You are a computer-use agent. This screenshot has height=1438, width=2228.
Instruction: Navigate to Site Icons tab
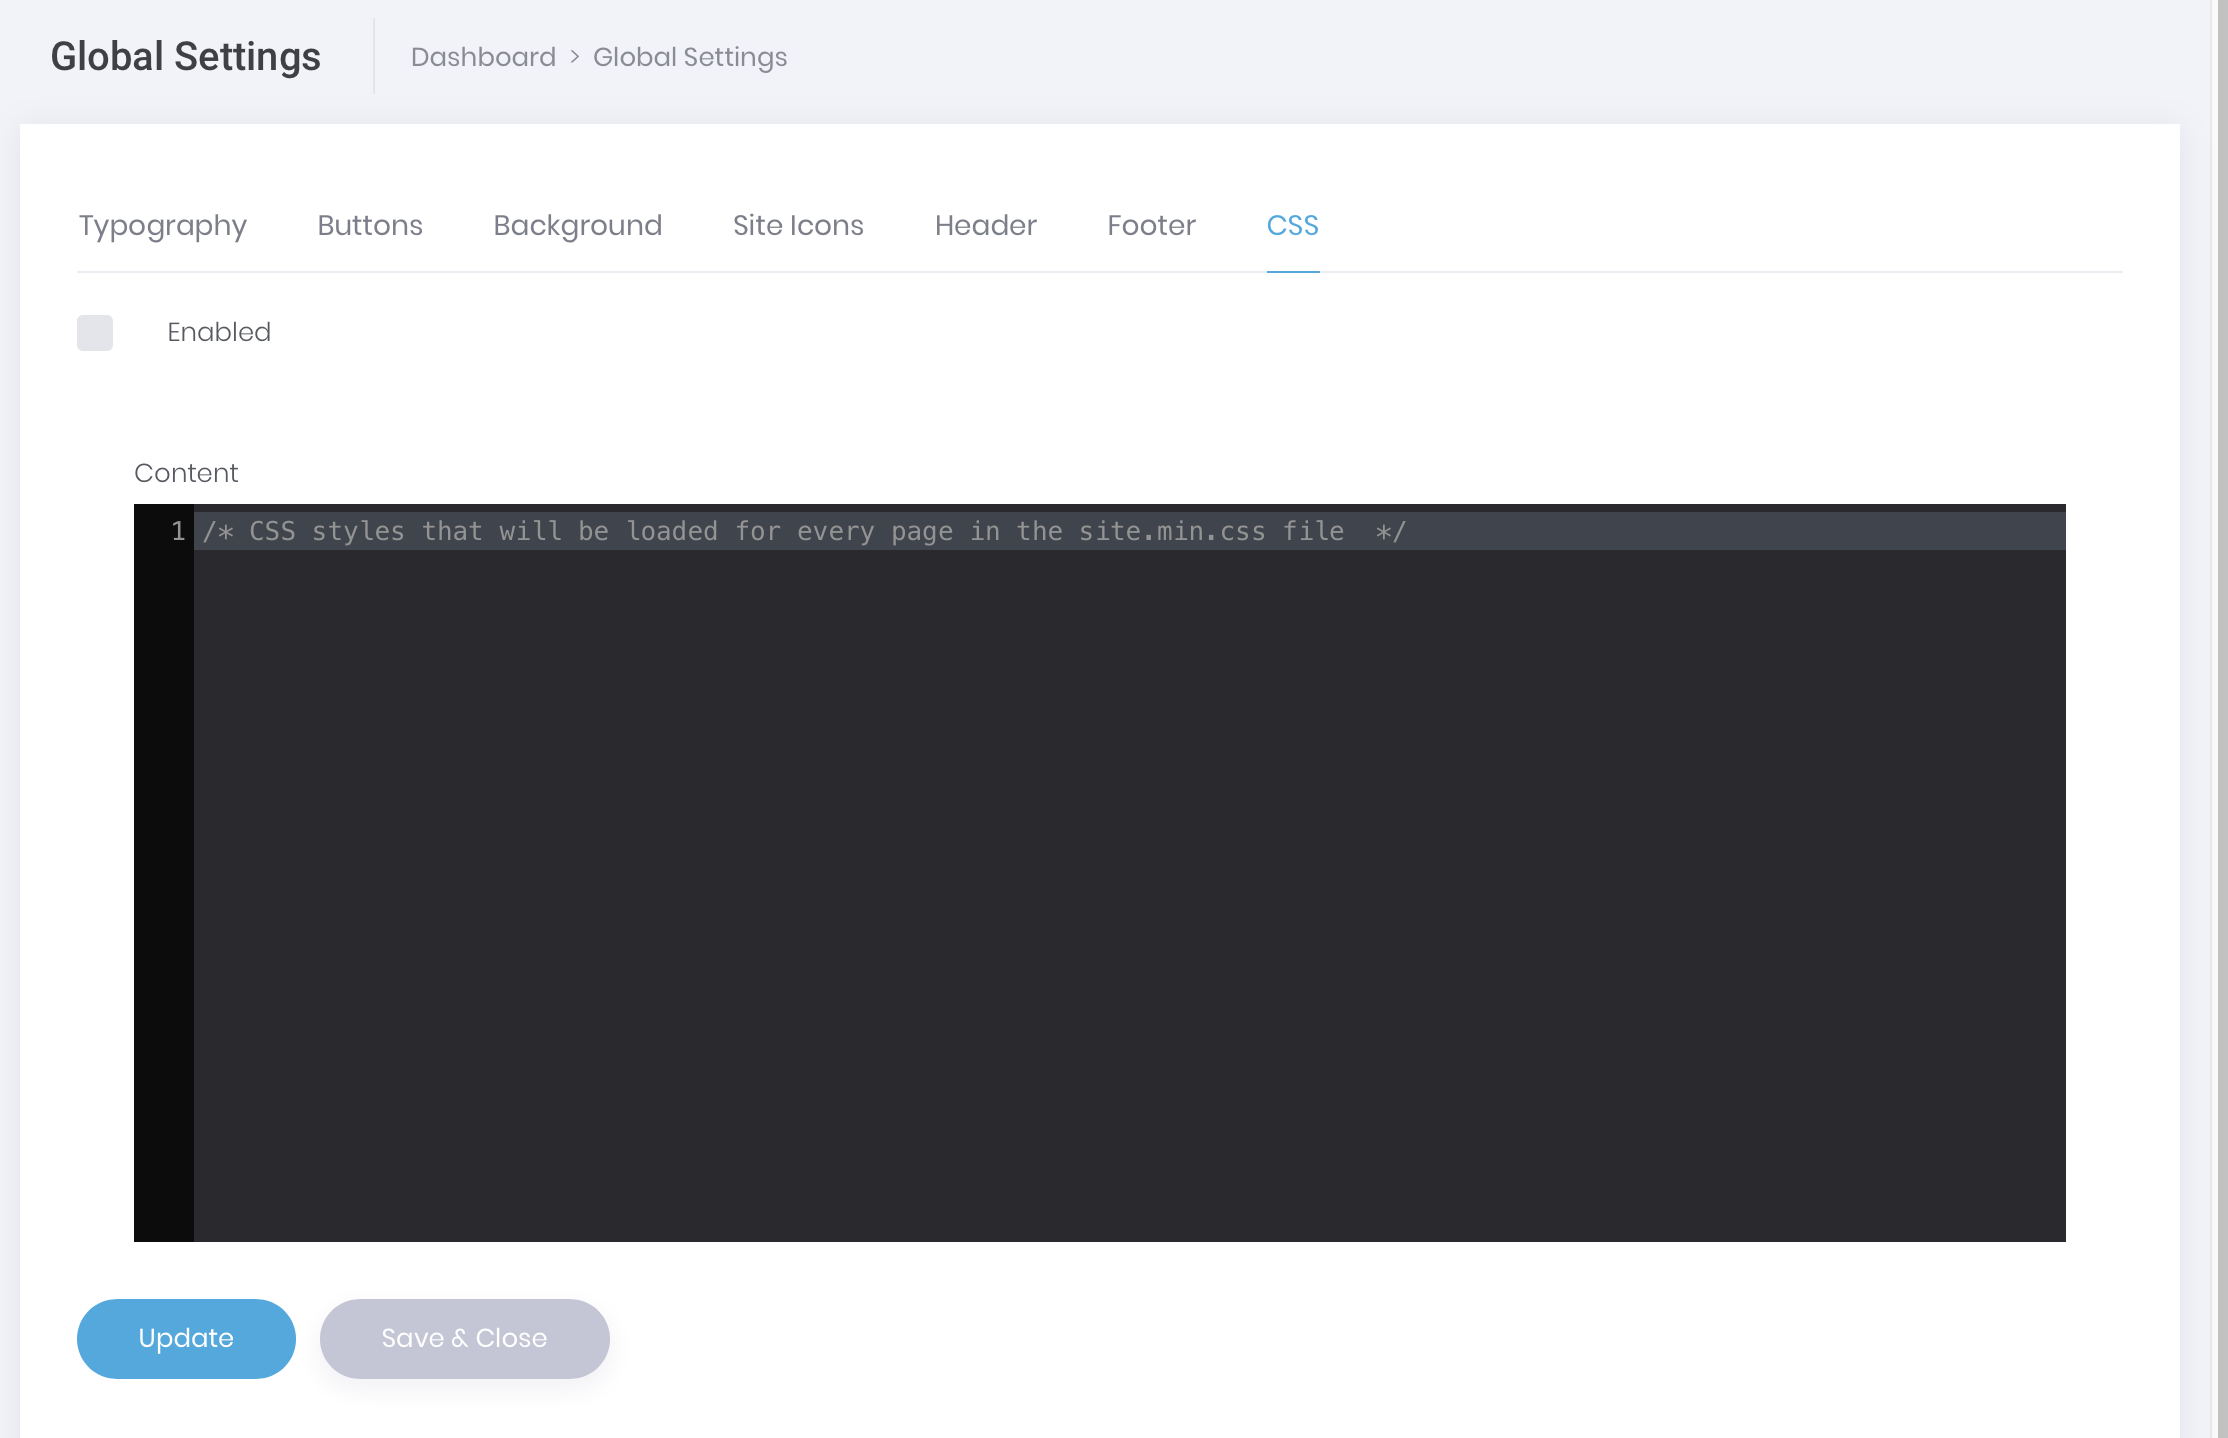(797, 226)
